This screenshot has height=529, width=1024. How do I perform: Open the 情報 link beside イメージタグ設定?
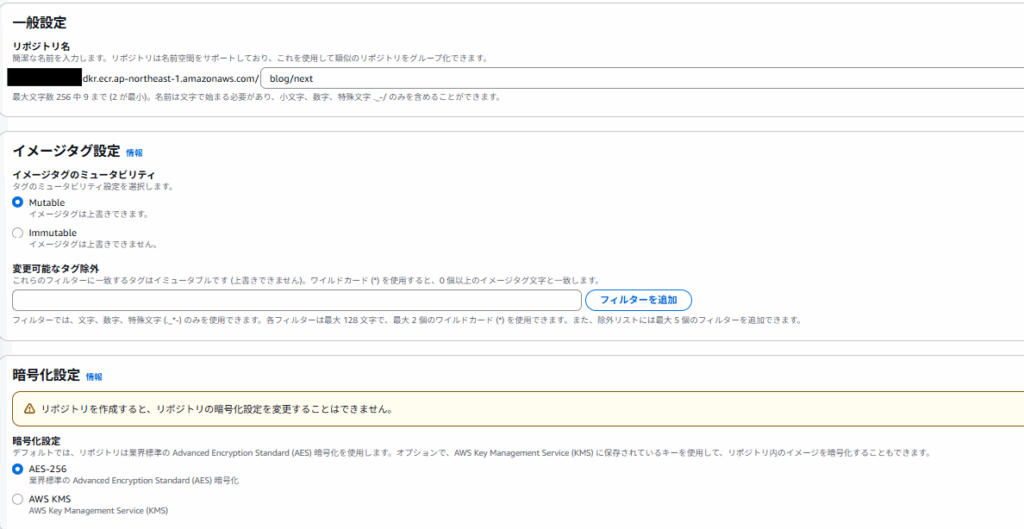click(x=134, y=153)
